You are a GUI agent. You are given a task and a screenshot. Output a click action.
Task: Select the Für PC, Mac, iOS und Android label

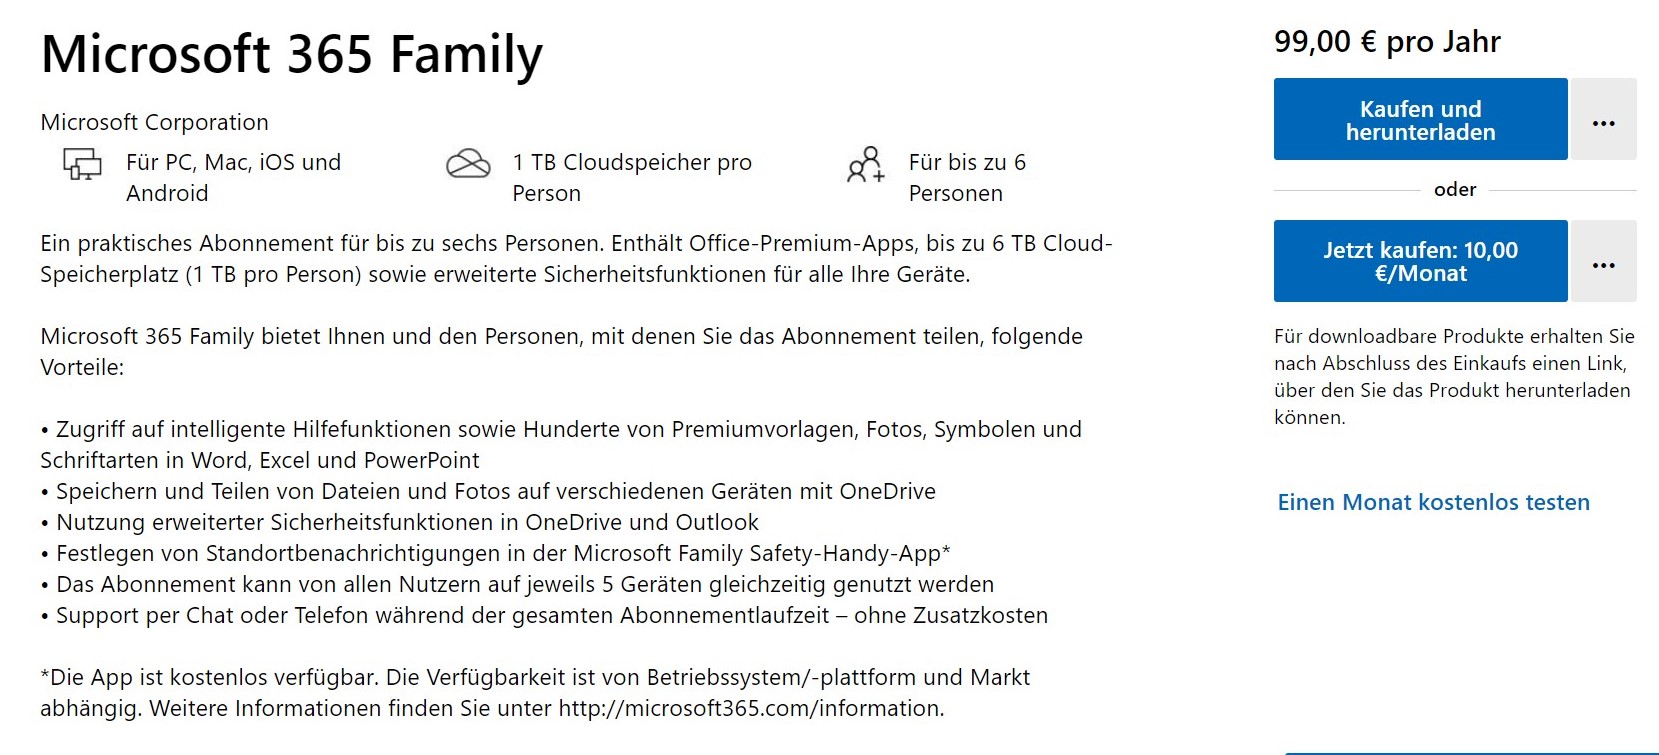coord(233,177)
